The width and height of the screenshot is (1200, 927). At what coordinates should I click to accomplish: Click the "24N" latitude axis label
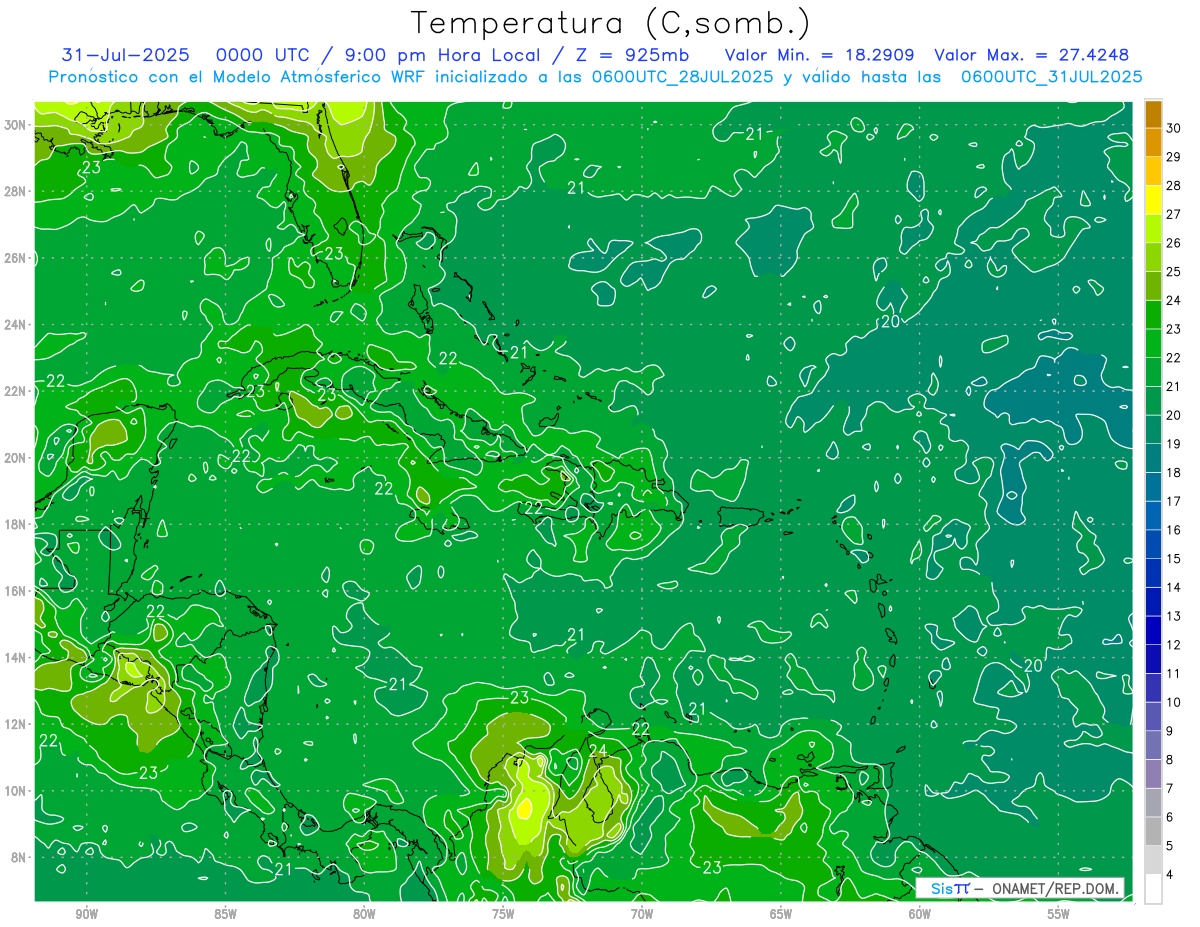[15, 324]
